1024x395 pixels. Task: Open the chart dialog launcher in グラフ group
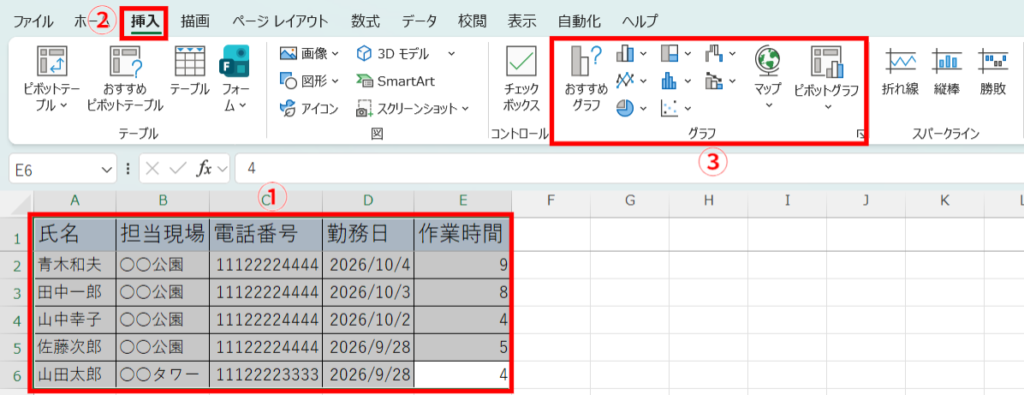861,134
